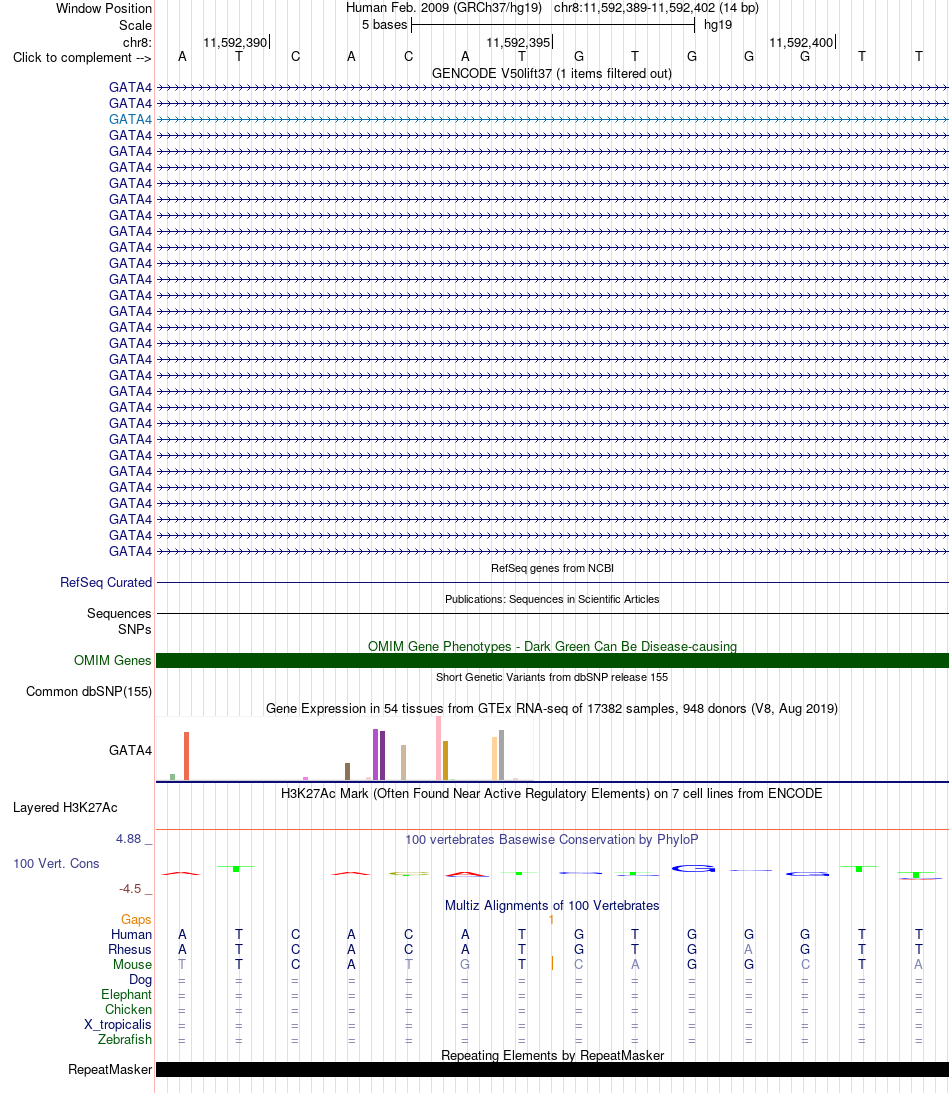The image size is (950, 1093).
Task: Click the orange '1' gap marker in Gaps row
Action: (x=551, y=919)
